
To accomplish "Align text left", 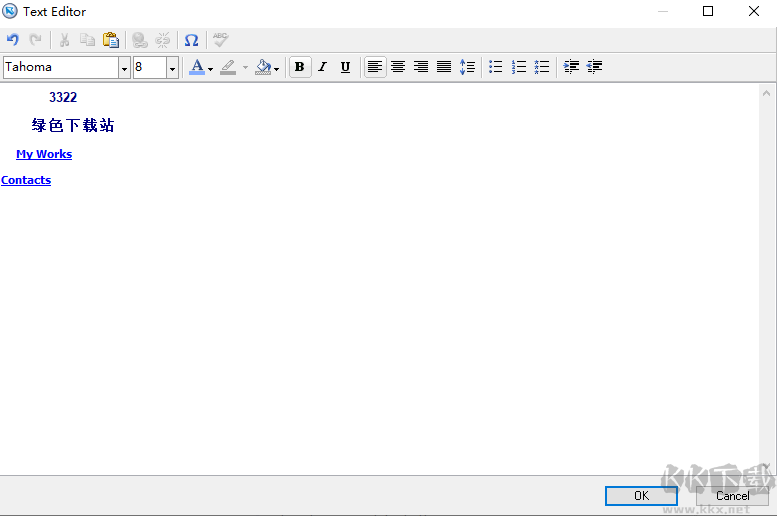I will click(375, 67).
